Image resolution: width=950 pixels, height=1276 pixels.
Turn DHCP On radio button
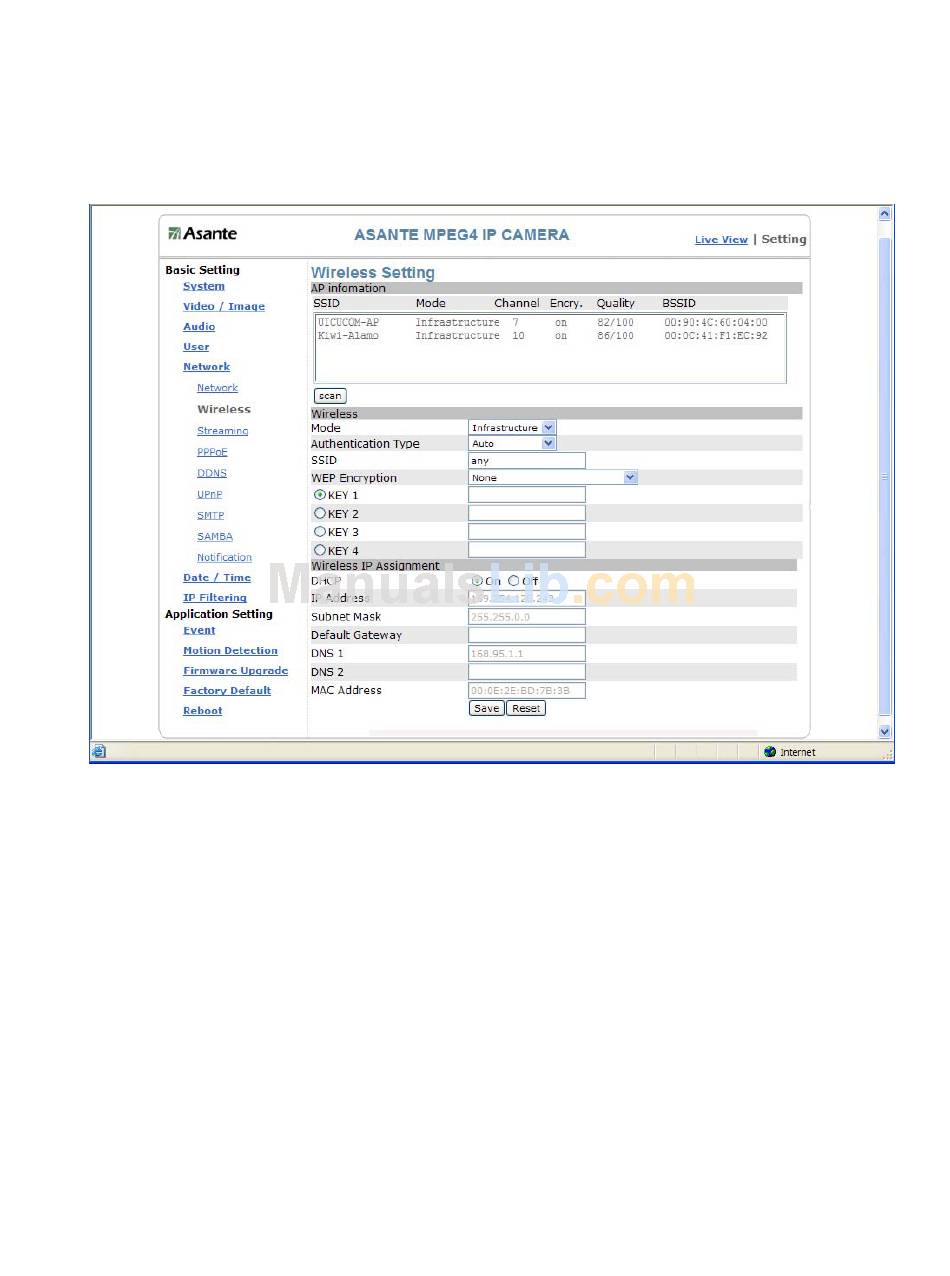[x=477, y=580]
